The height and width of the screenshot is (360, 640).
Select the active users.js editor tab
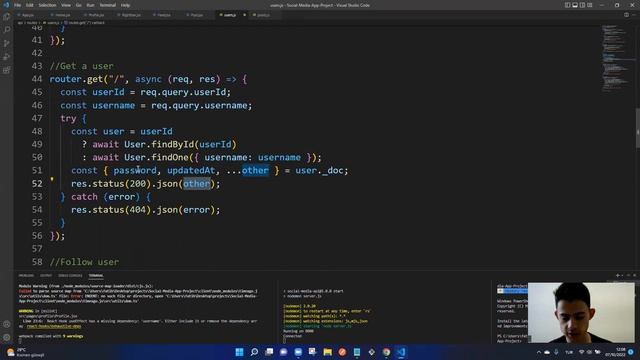click(x=229, y=15)
